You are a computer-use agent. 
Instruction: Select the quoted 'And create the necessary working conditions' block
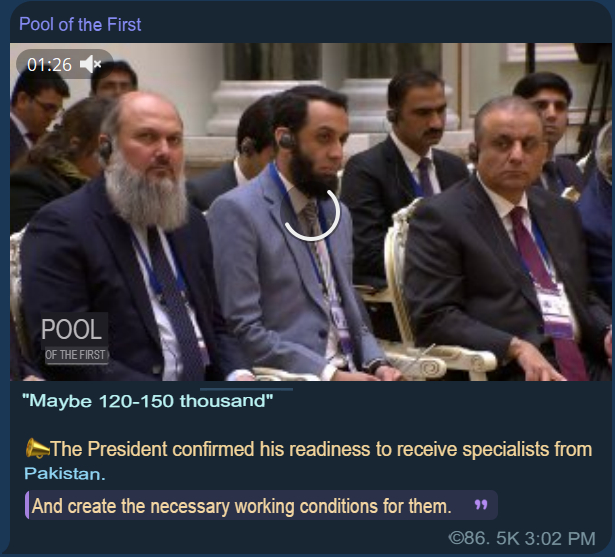coord(261,505)
